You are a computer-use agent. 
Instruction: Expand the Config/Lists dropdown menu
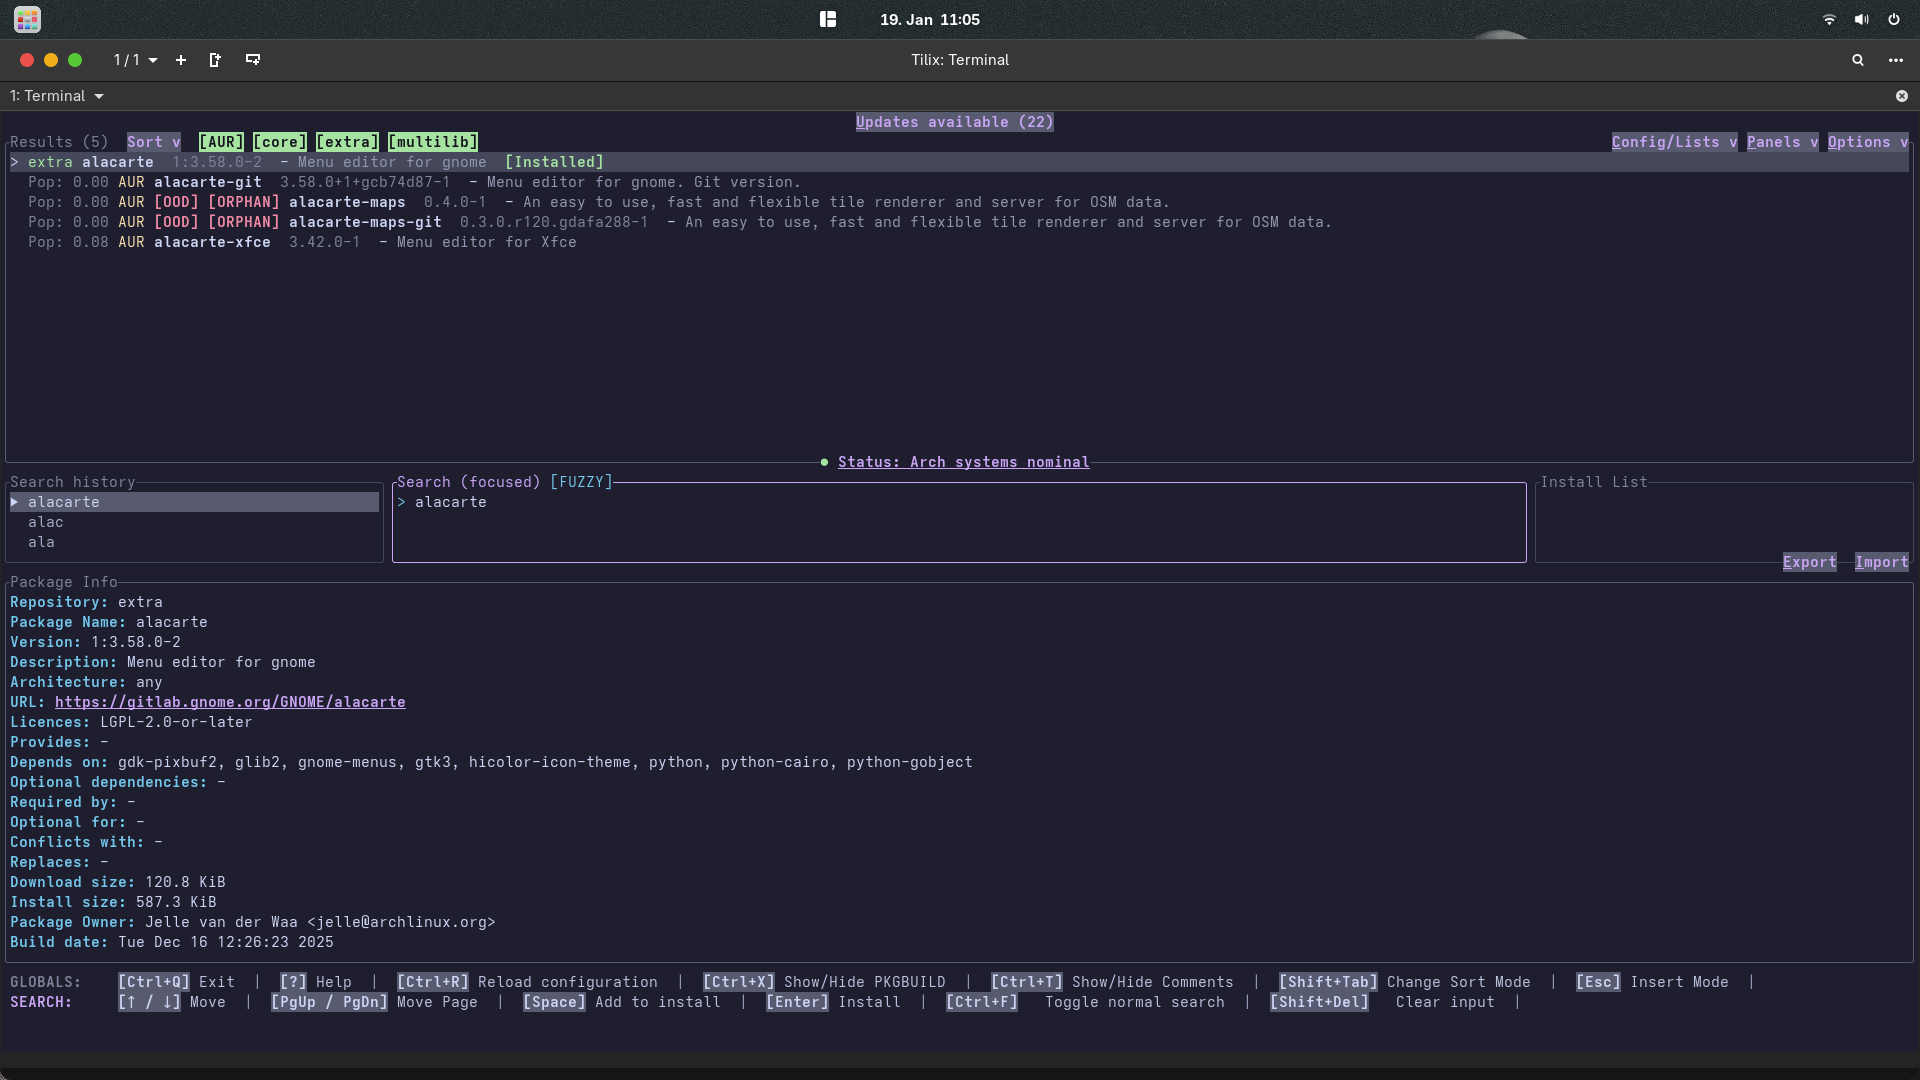click(x=1674, y=142)
